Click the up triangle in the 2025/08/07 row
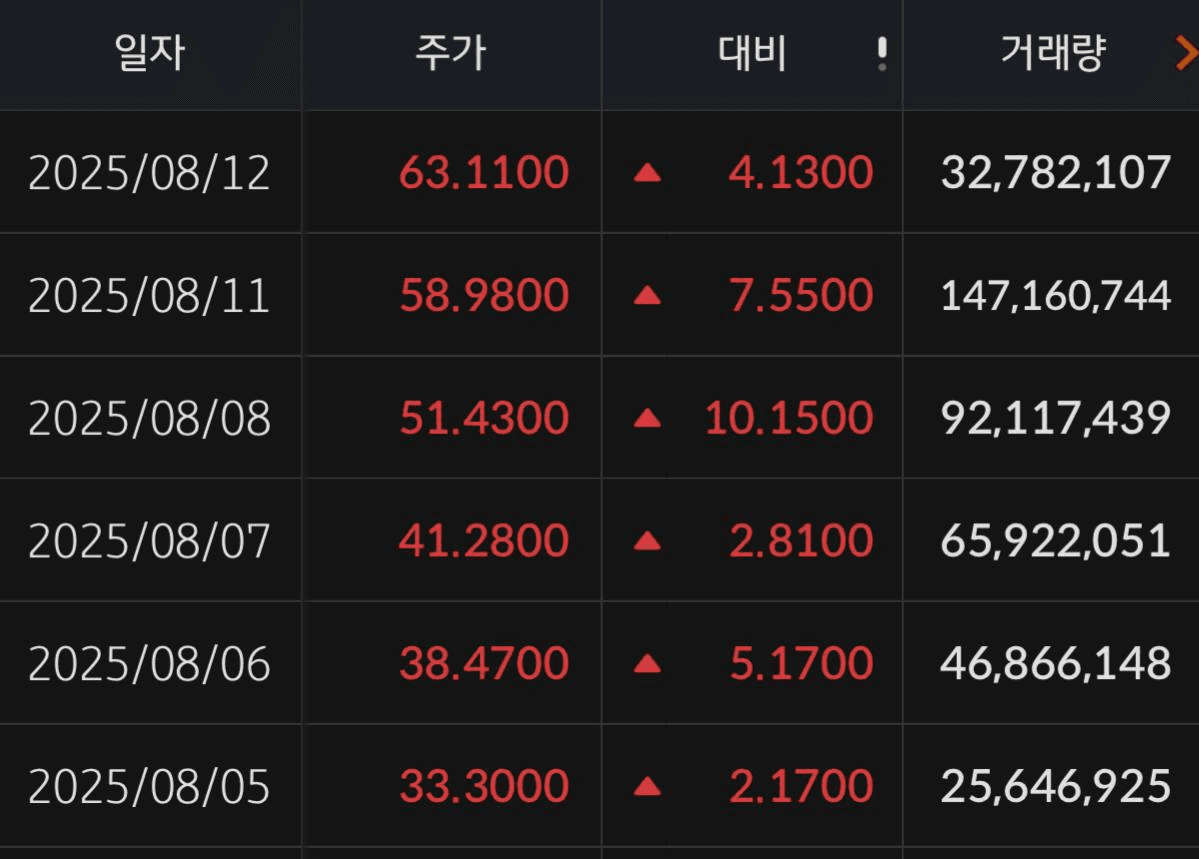Screen dimensions: 1199x859 [647, 541]
